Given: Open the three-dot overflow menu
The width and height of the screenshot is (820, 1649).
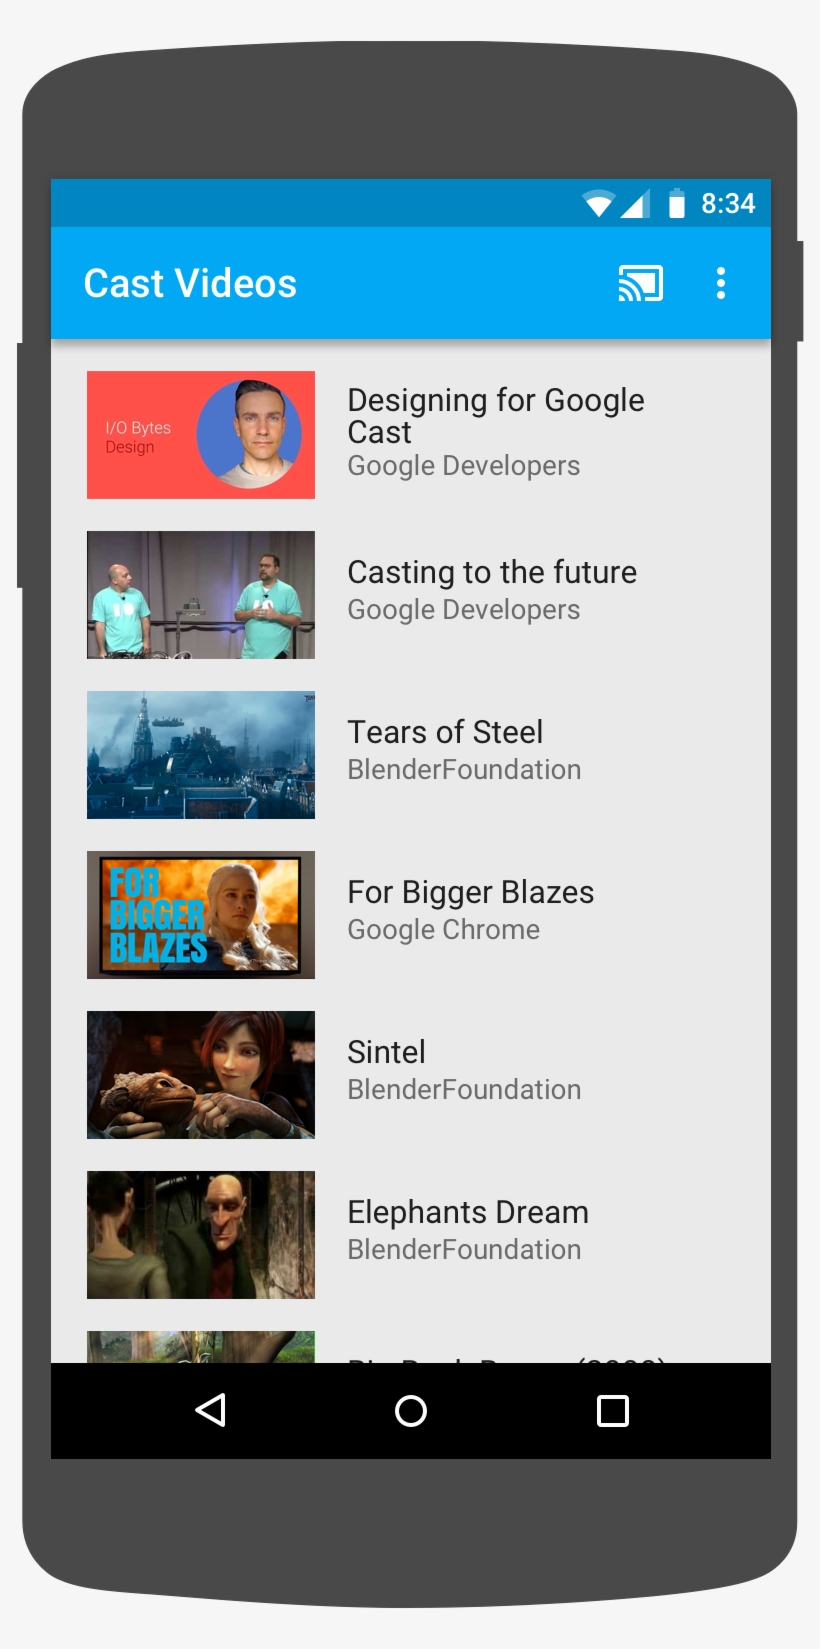Looking at the screenshot, I should (x=720, y=284).
